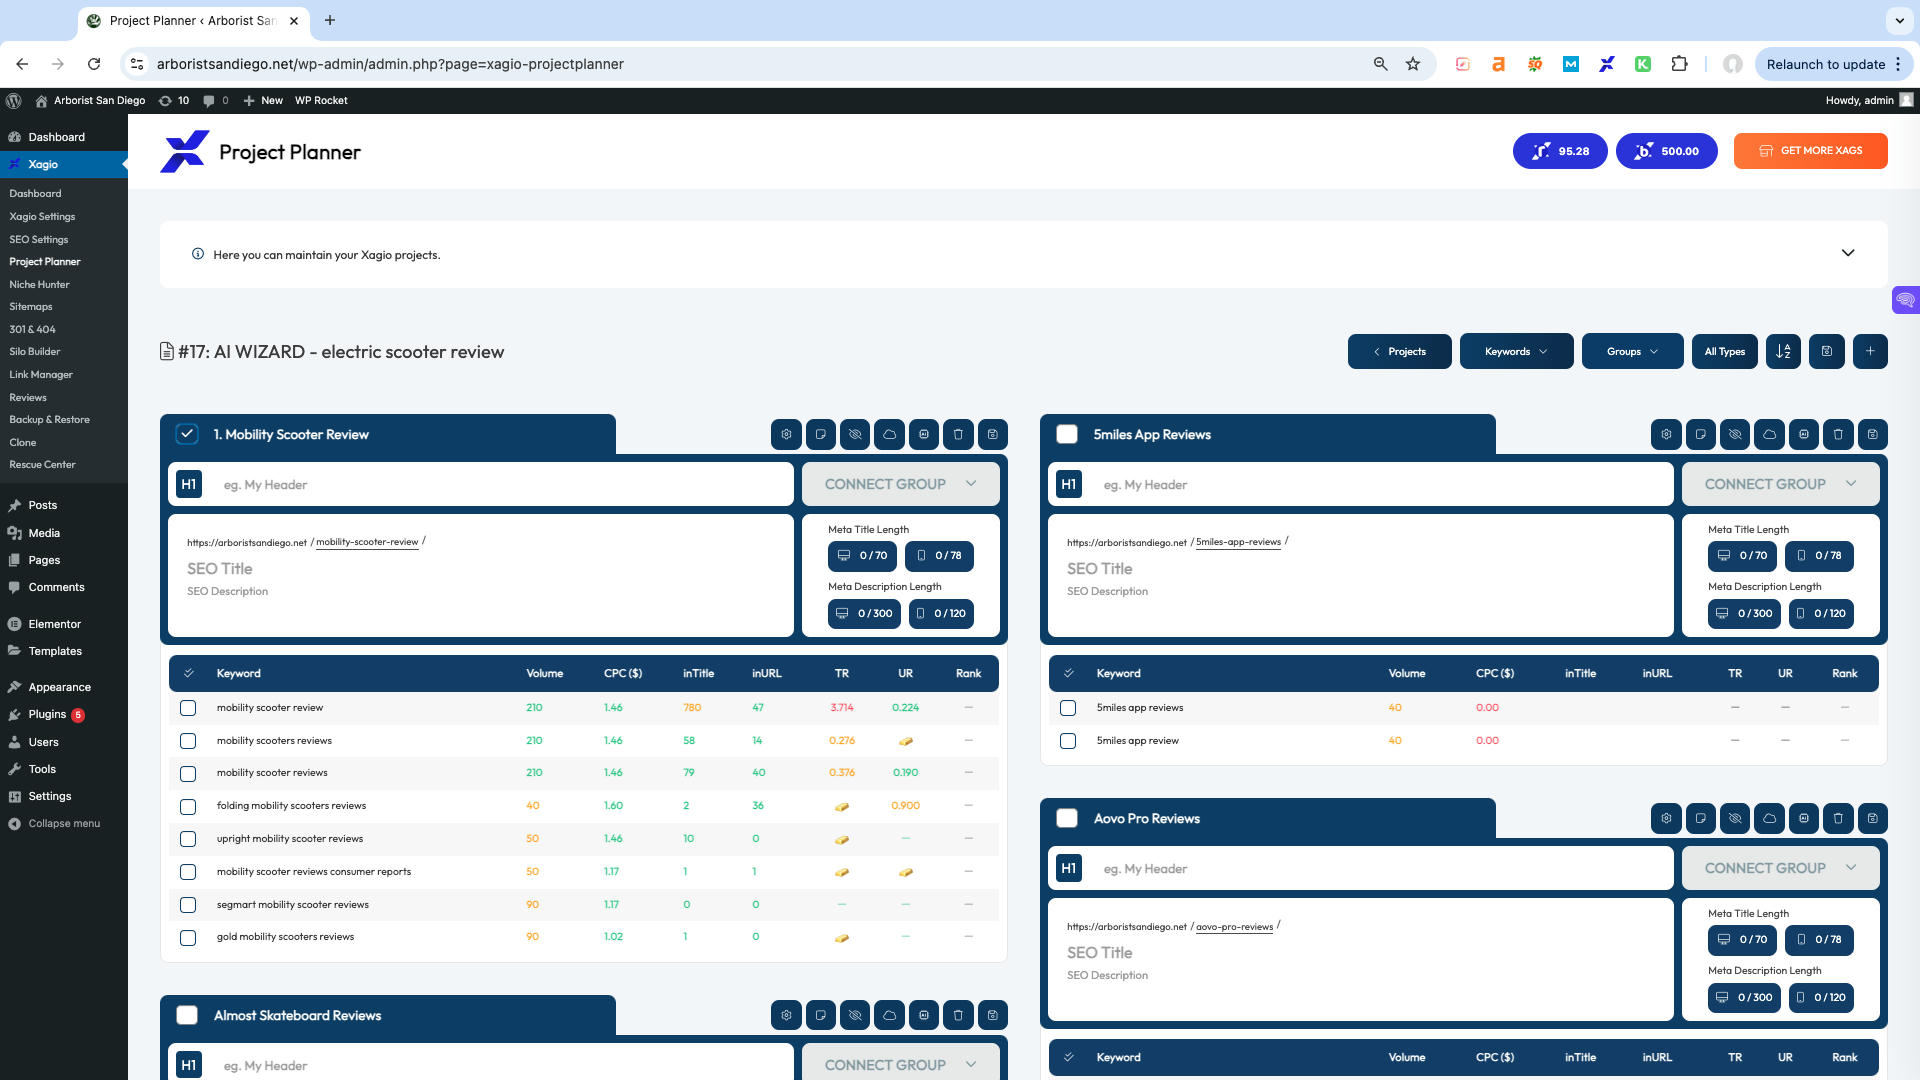The height and width of the screenshot is (1080, 1920).
Task: Toggle hide icon on Mobility Scooter Review group
Action: click(x=855, y=435)
